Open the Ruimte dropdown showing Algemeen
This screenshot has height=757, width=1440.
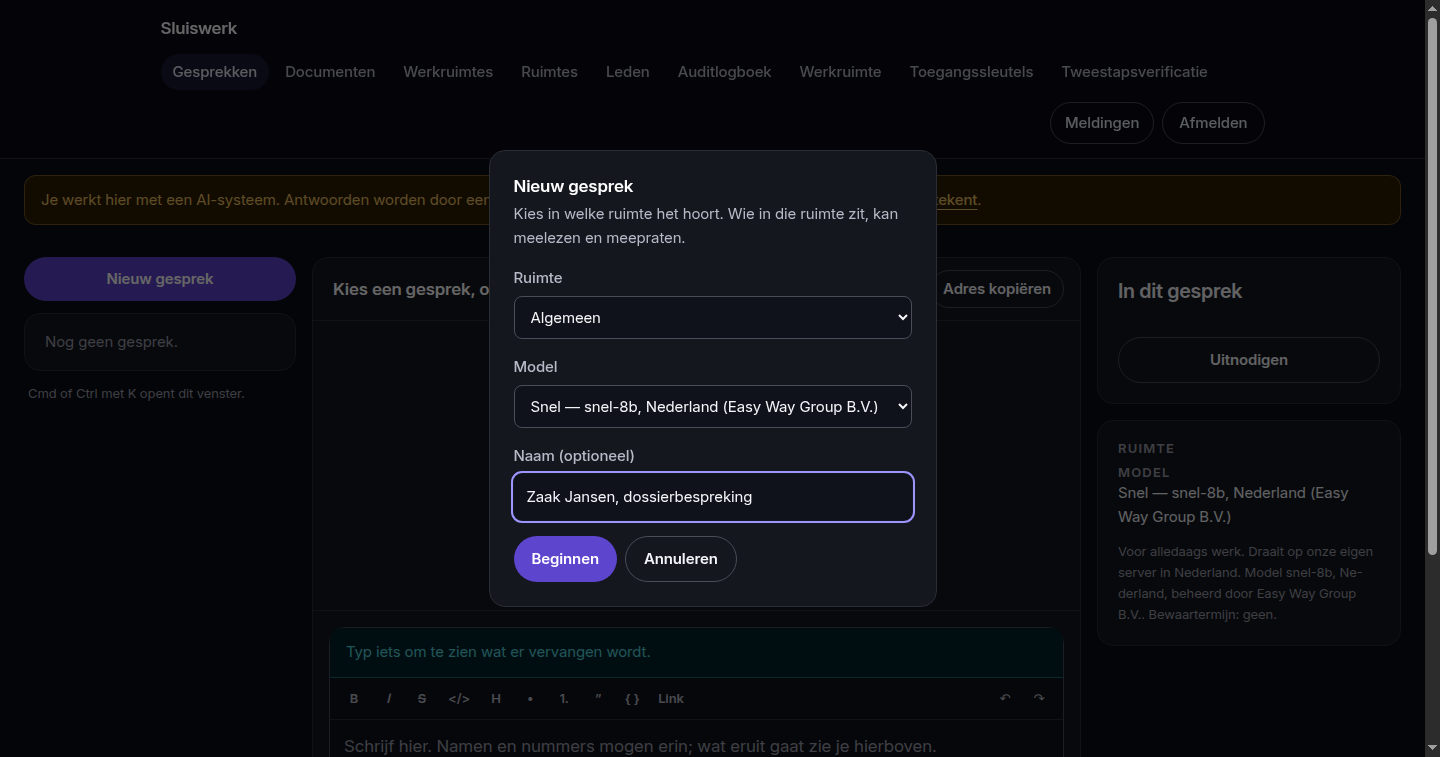(x=713, y=318)
